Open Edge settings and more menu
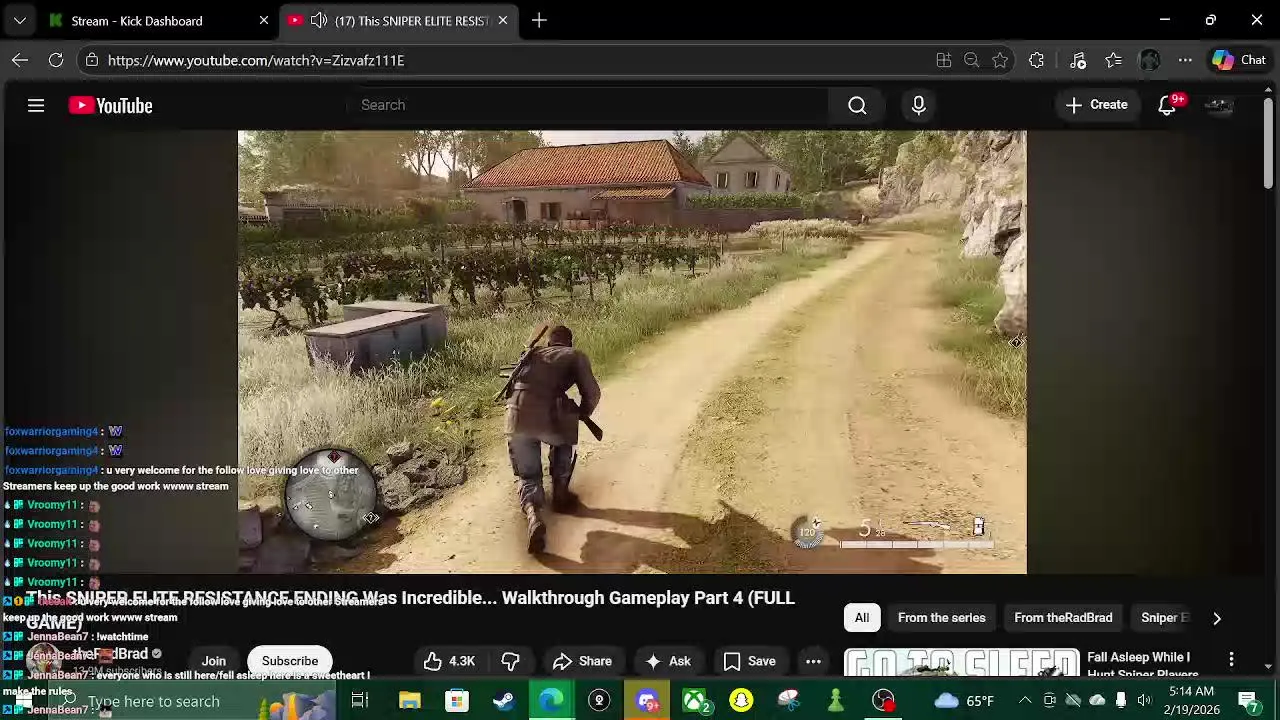 pyautogui.click(x=1185, y=60)
